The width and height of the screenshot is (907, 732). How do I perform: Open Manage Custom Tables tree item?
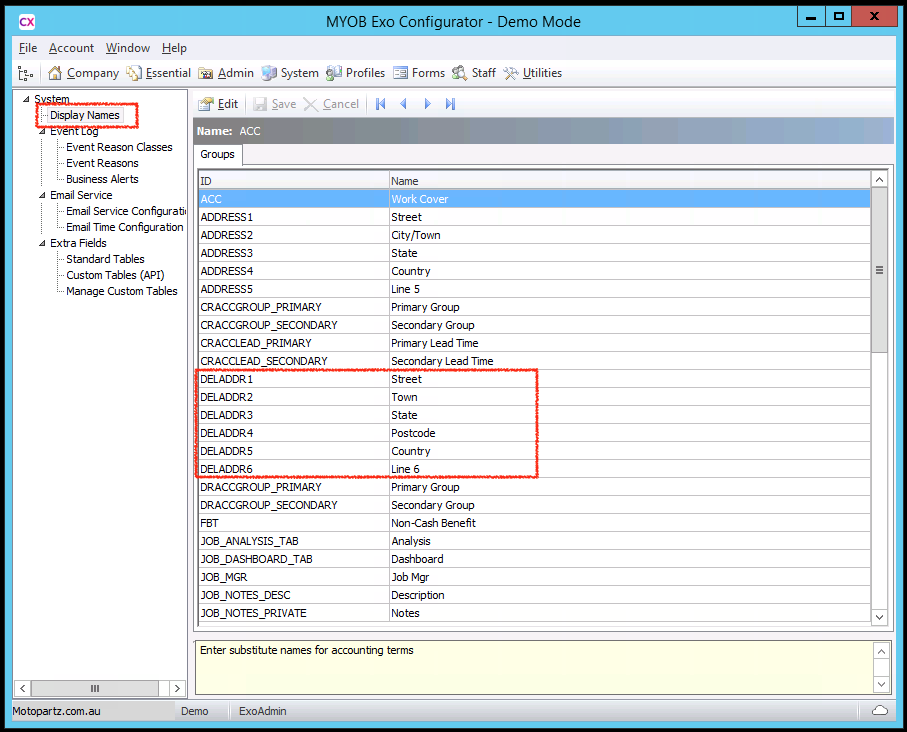[122, 291]
